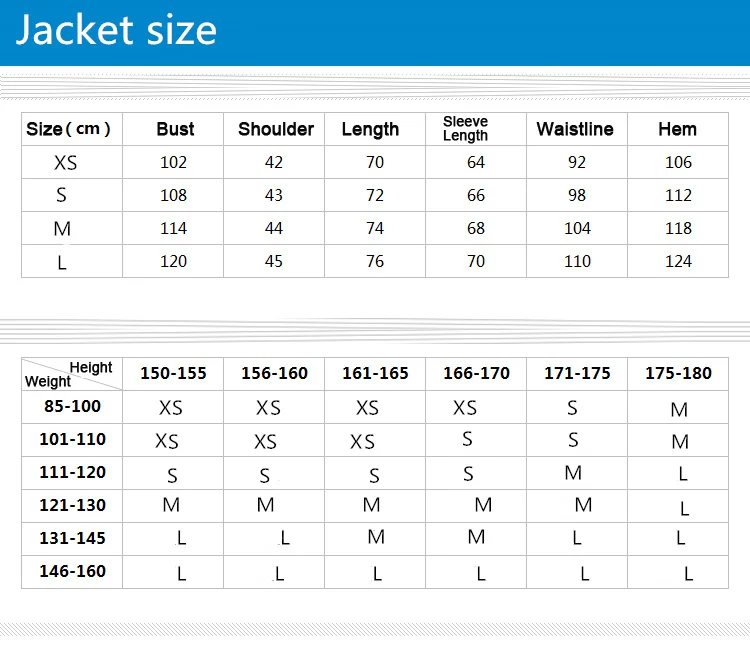Select the '101-110' weight row label
This screenshot has width=750, height=652.
72,439
